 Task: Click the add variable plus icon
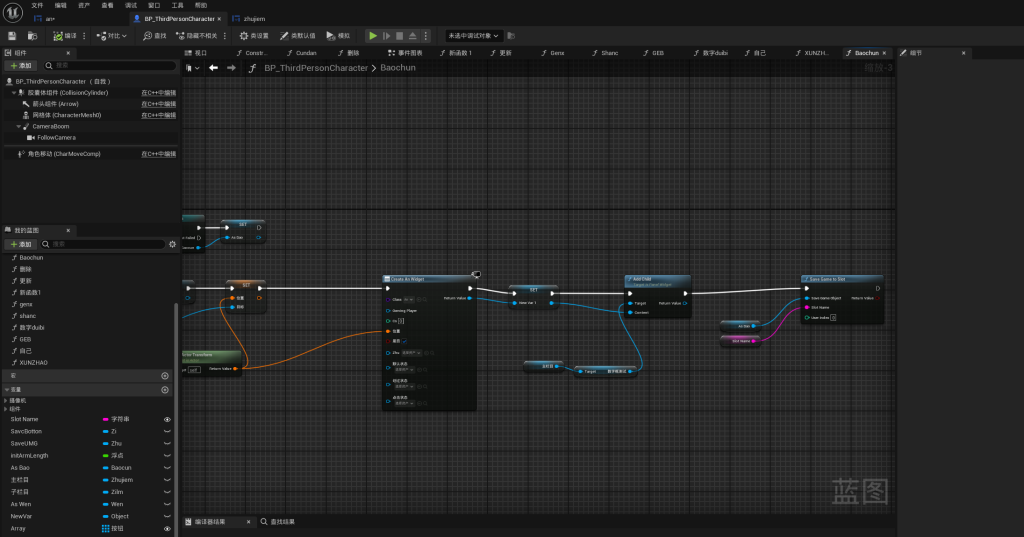(165, 389)
